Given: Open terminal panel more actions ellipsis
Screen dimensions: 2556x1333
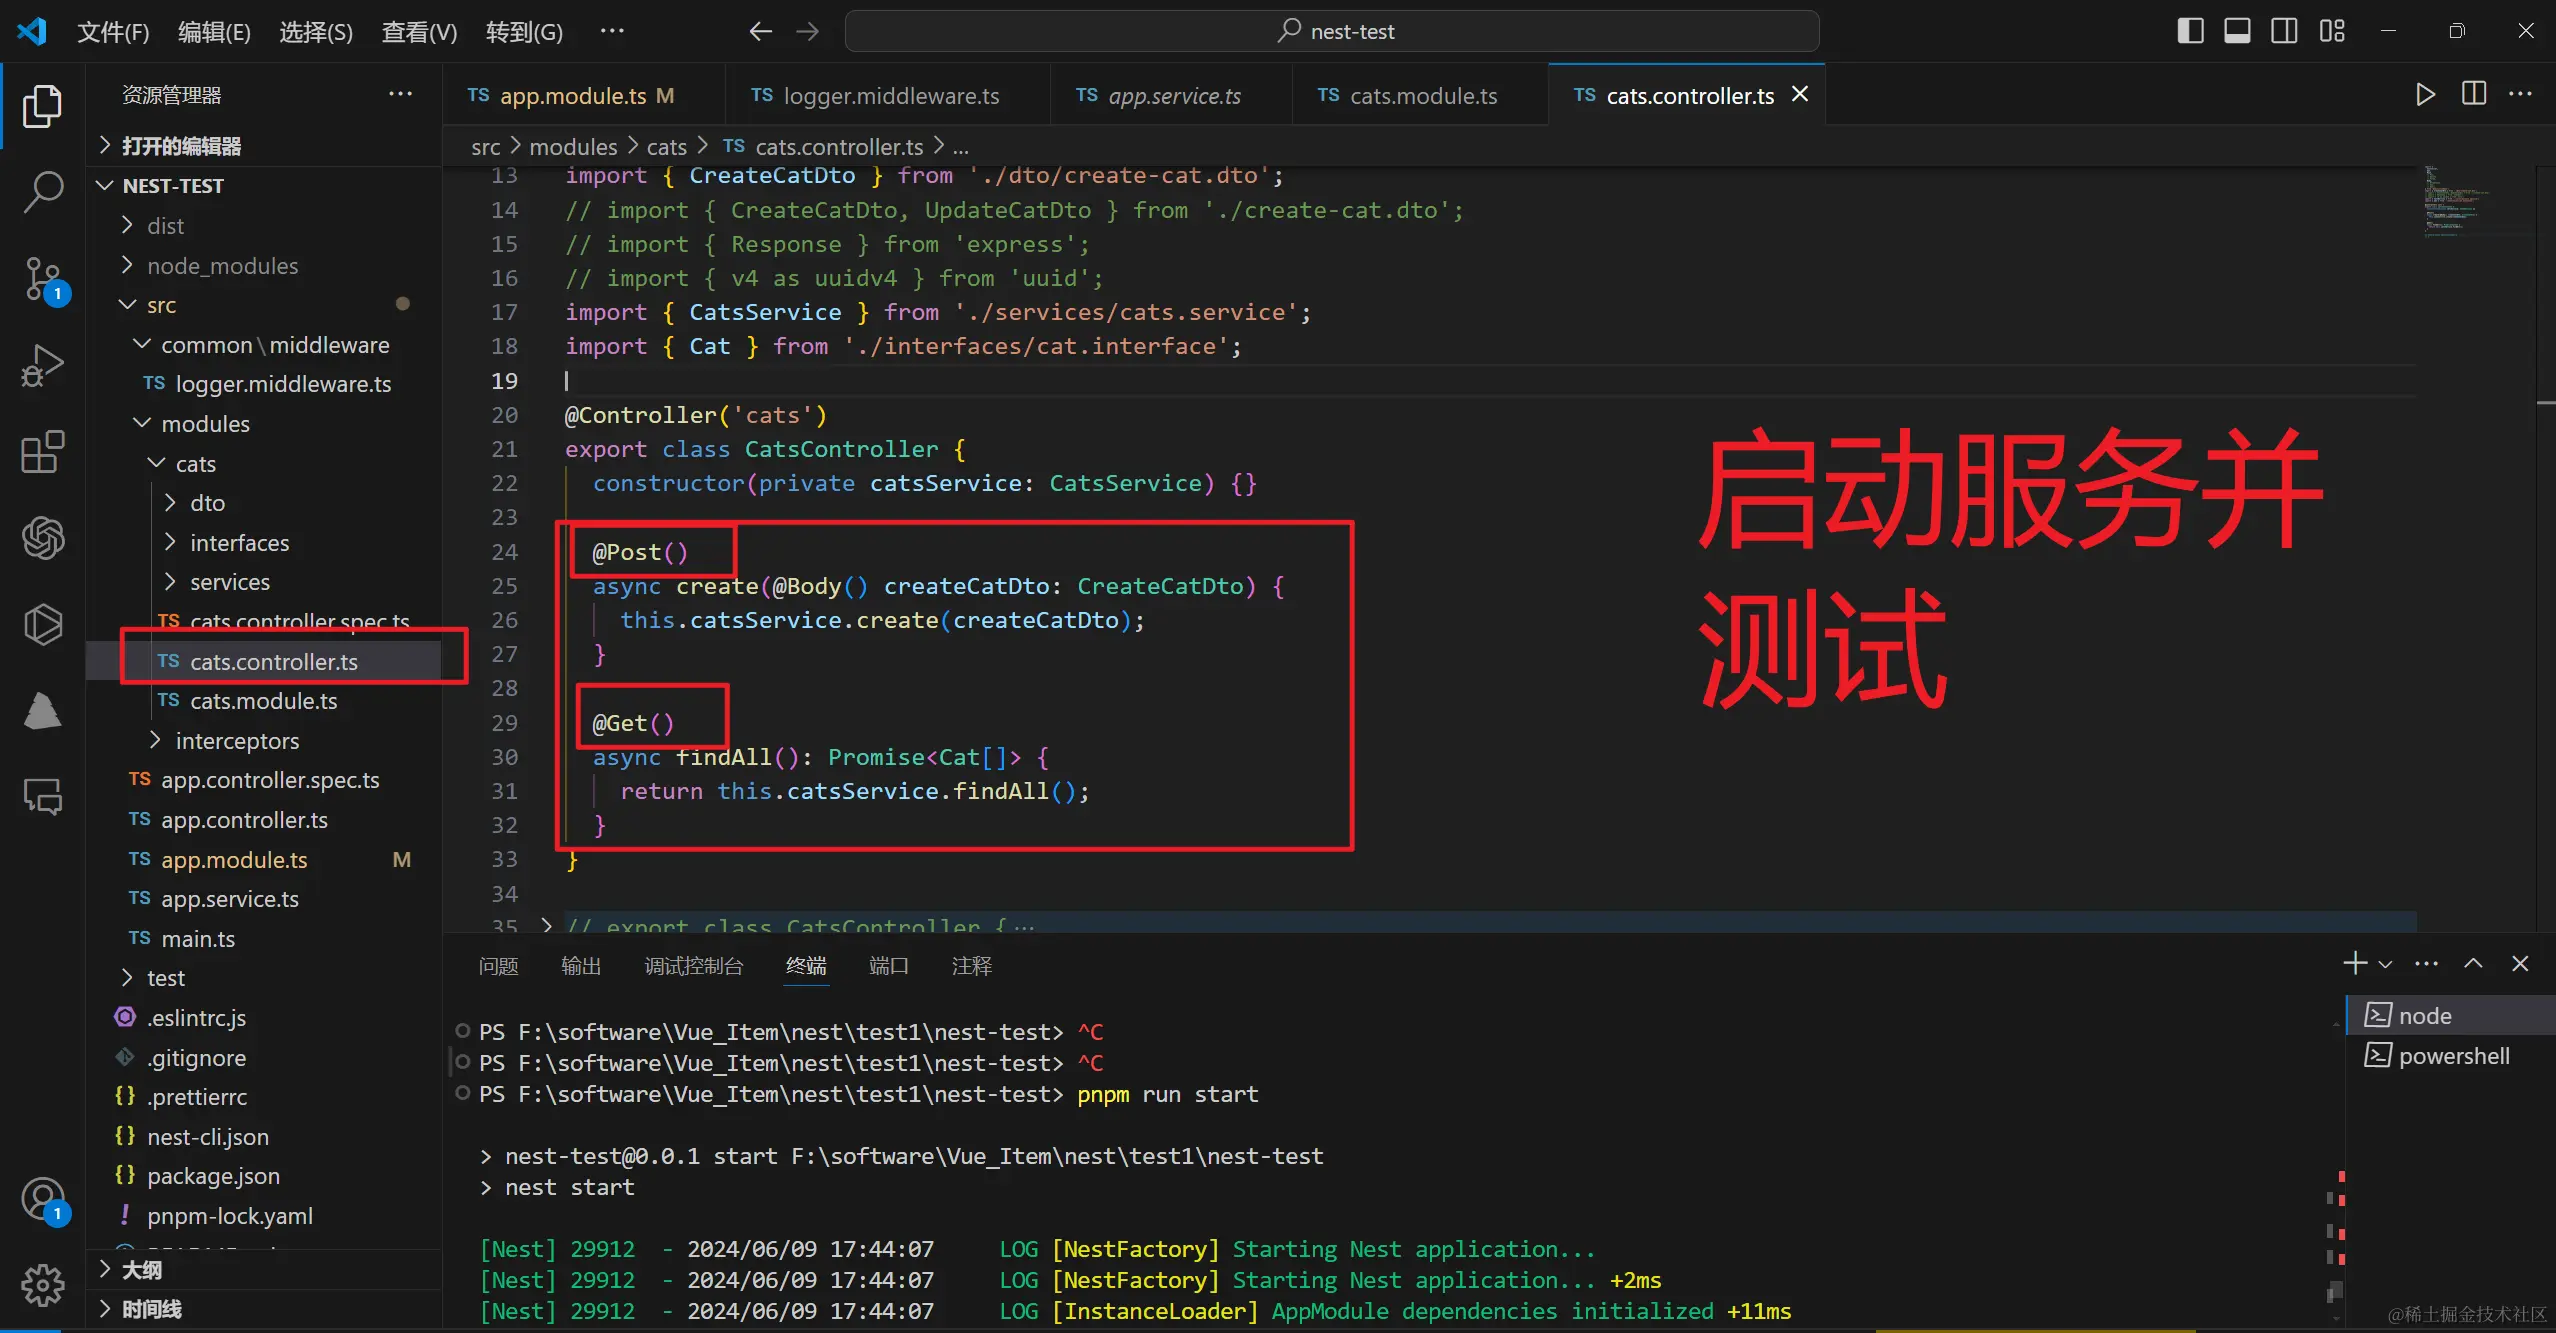Looking at the screenshot, I should pos(2426,964).
